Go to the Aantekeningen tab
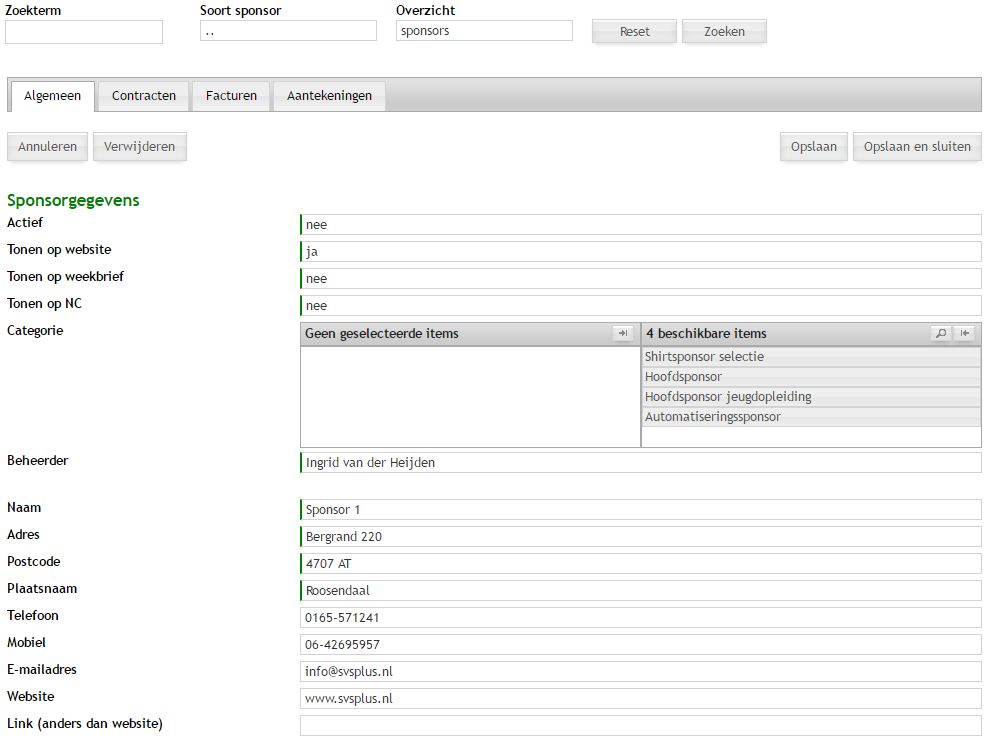This screenshot has height=745, width=989. point(329,96)
